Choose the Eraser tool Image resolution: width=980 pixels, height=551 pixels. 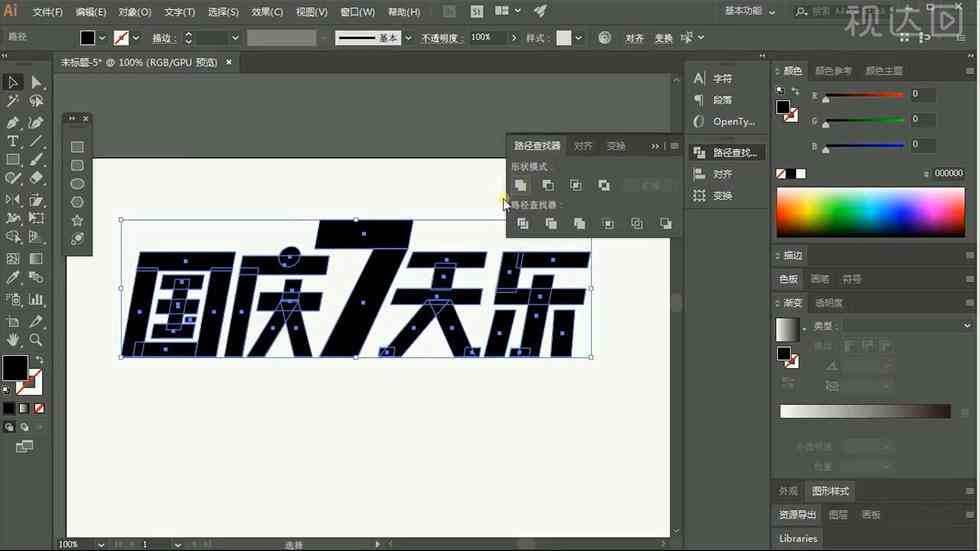point(36,178)
